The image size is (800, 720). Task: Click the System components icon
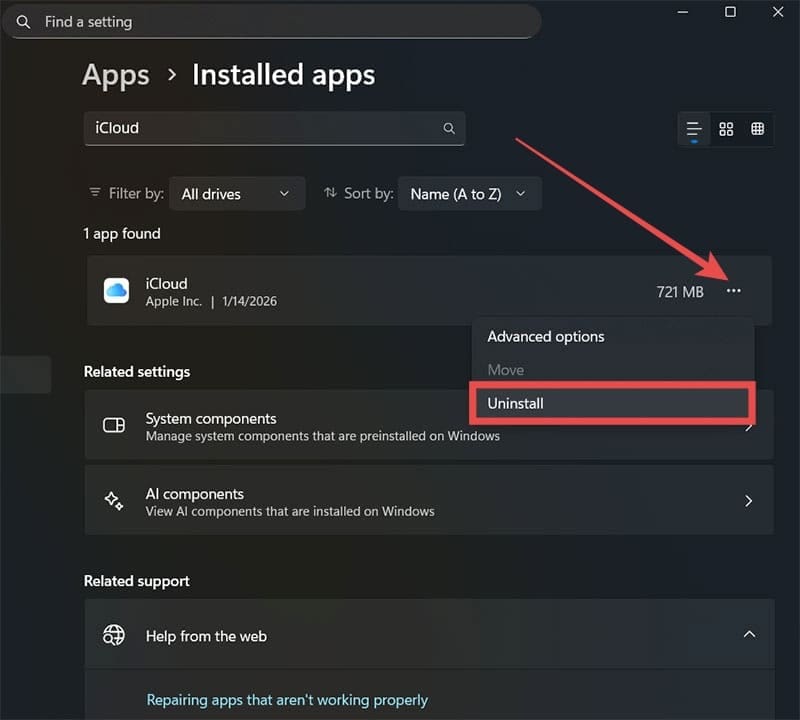point(114,425)
